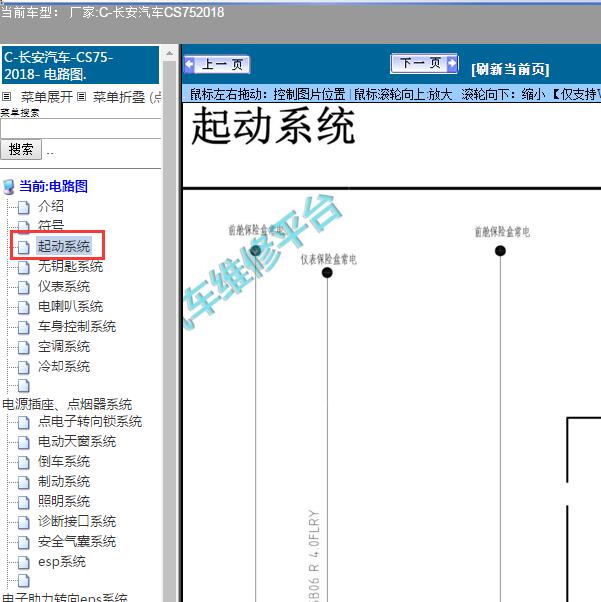Click the C-长安汽车-CS75-2018-电路图 sidebar title
601x602 pixels.
coord(80,65)
